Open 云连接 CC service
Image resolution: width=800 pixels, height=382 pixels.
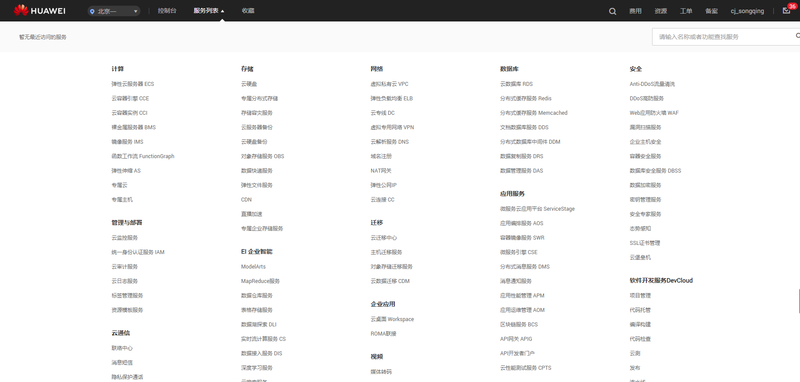point(383,199)
